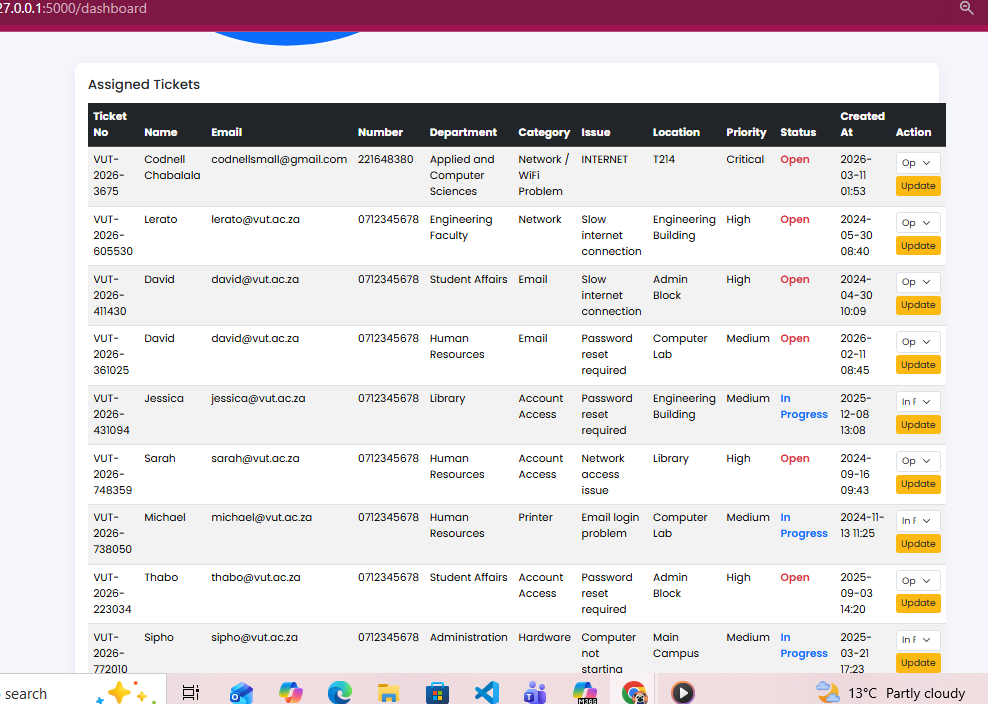Open status dropdown for ticket VUT-2026-3675
Viewport: 988px width, 704px height.
coord(917,163)
